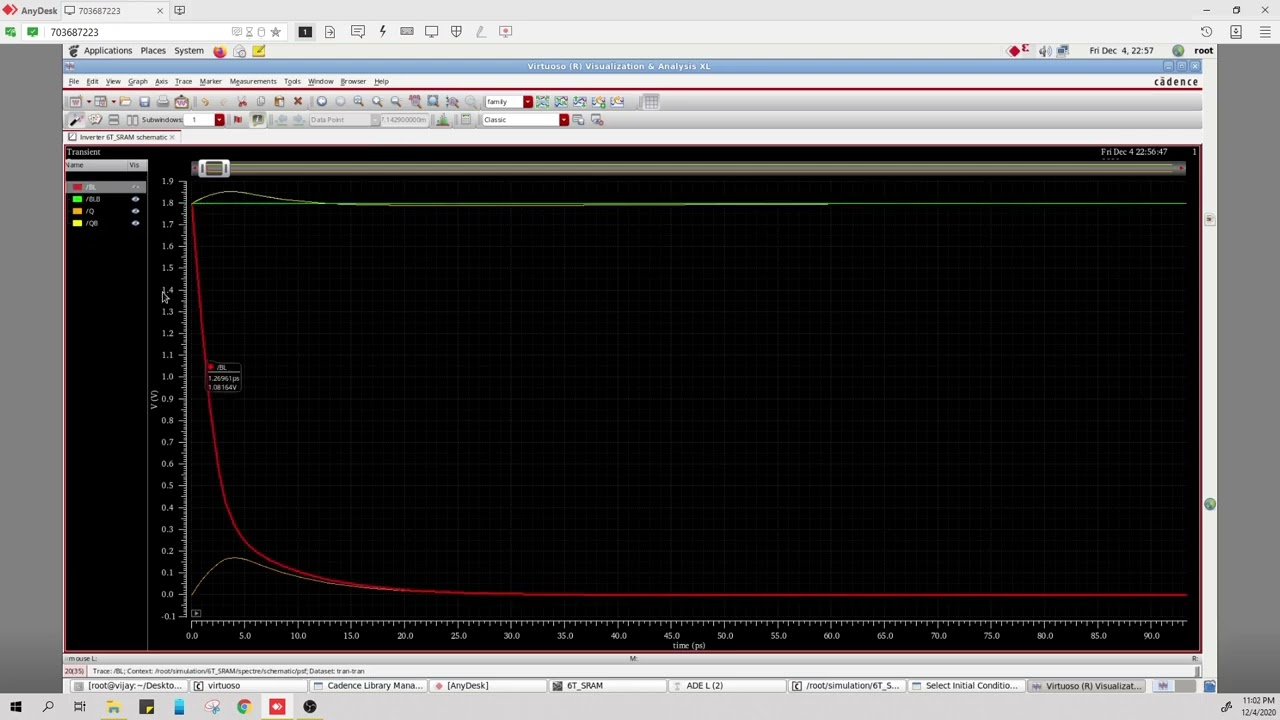Image resolution: width=1280 pixels, height=720 pixels.
Task: Click the Chrome icon in Windows taskbar
Action: tap(244, 707)
